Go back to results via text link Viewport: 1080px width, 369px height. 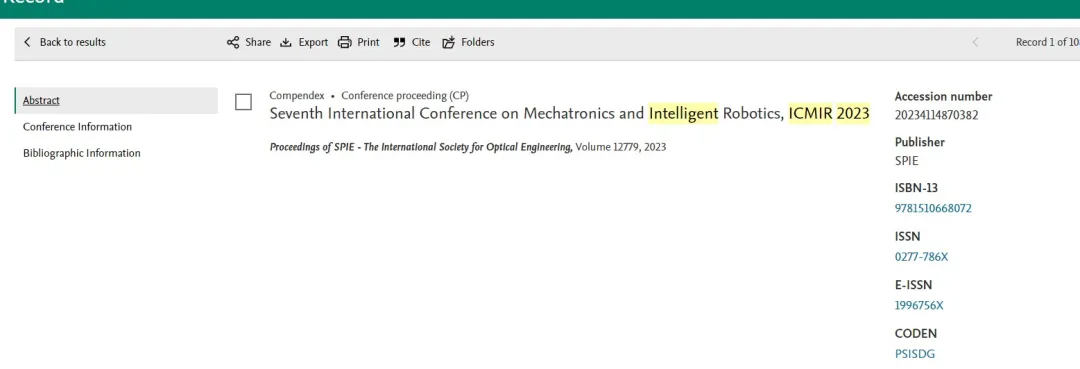pyautogui.click(x=72, y=42)
